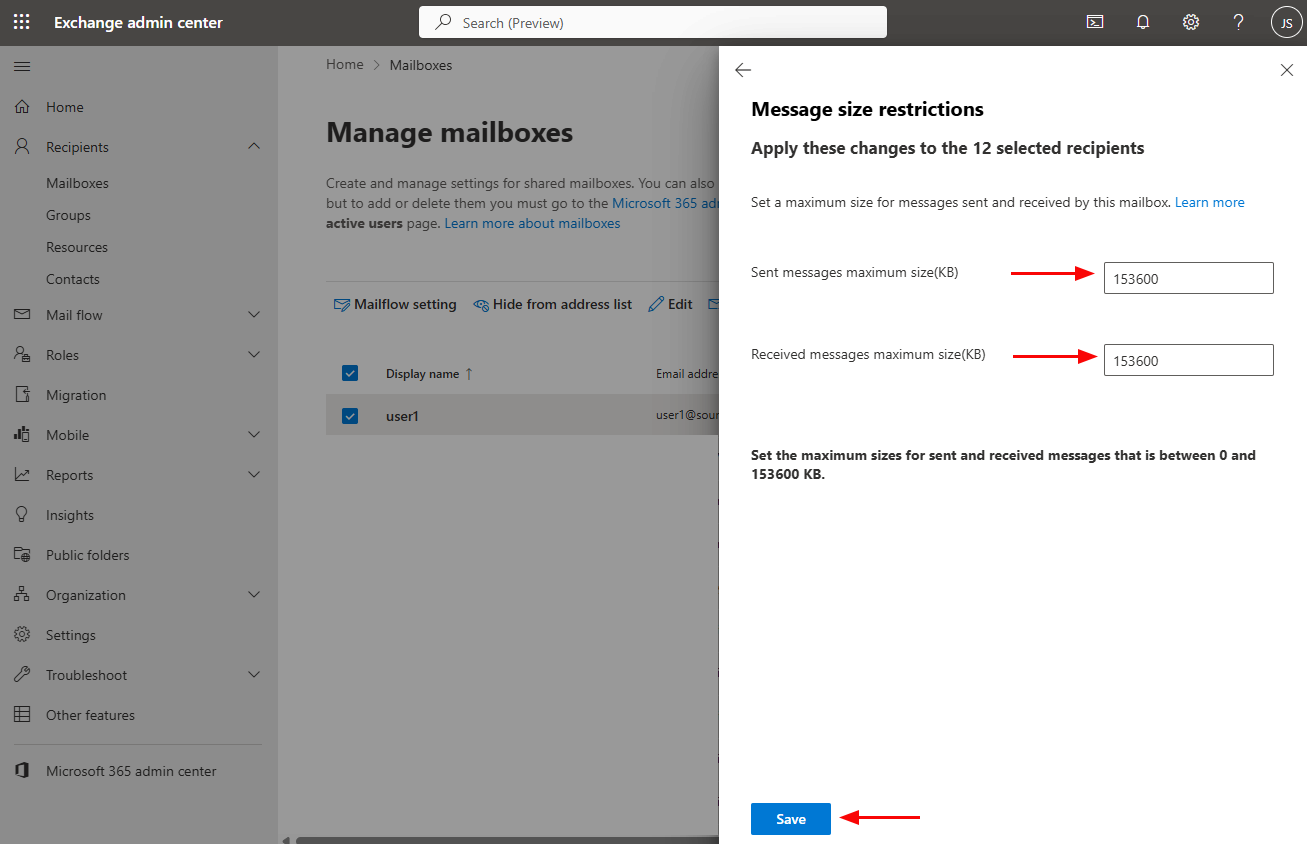Open the Learn more link in panel
This screenshot has width=1307, height=844.
[1209, 202]
